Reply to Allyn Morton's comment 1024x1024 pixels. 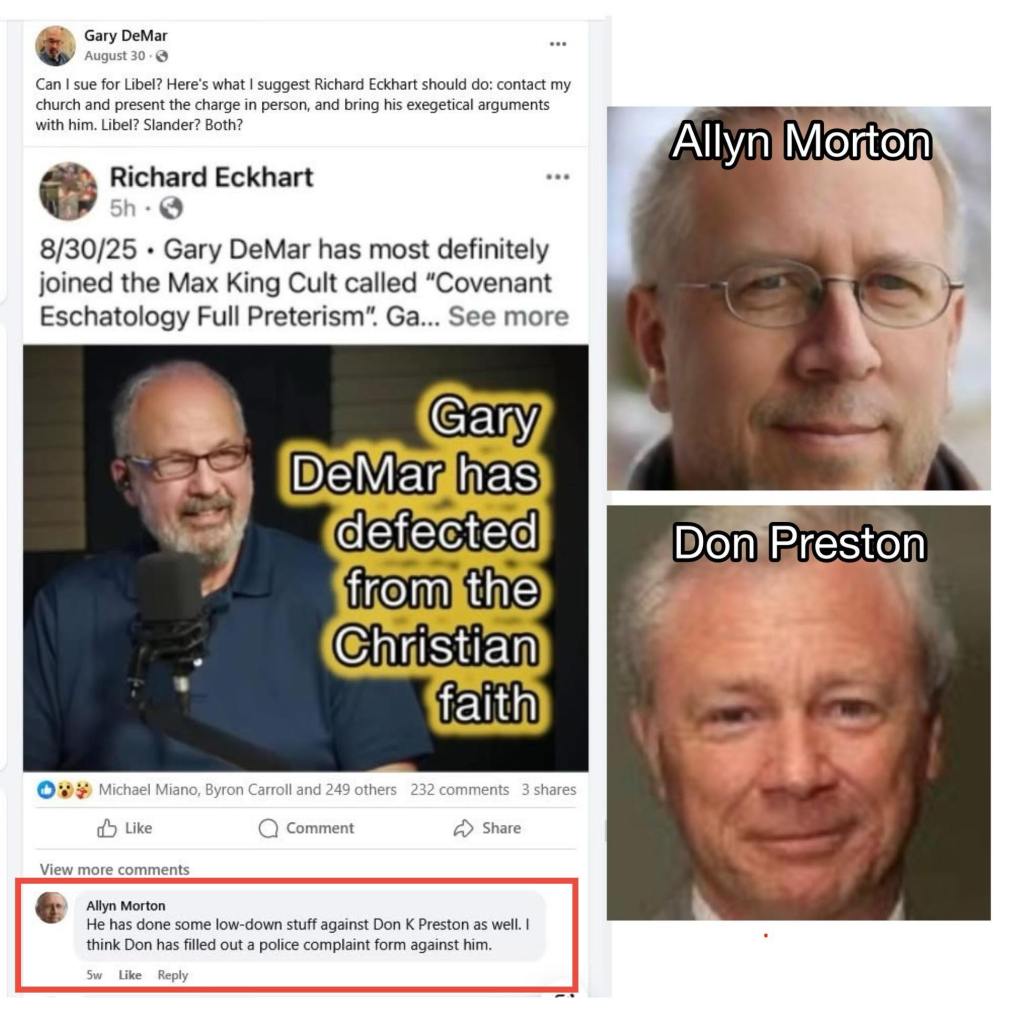click(172, 975)
